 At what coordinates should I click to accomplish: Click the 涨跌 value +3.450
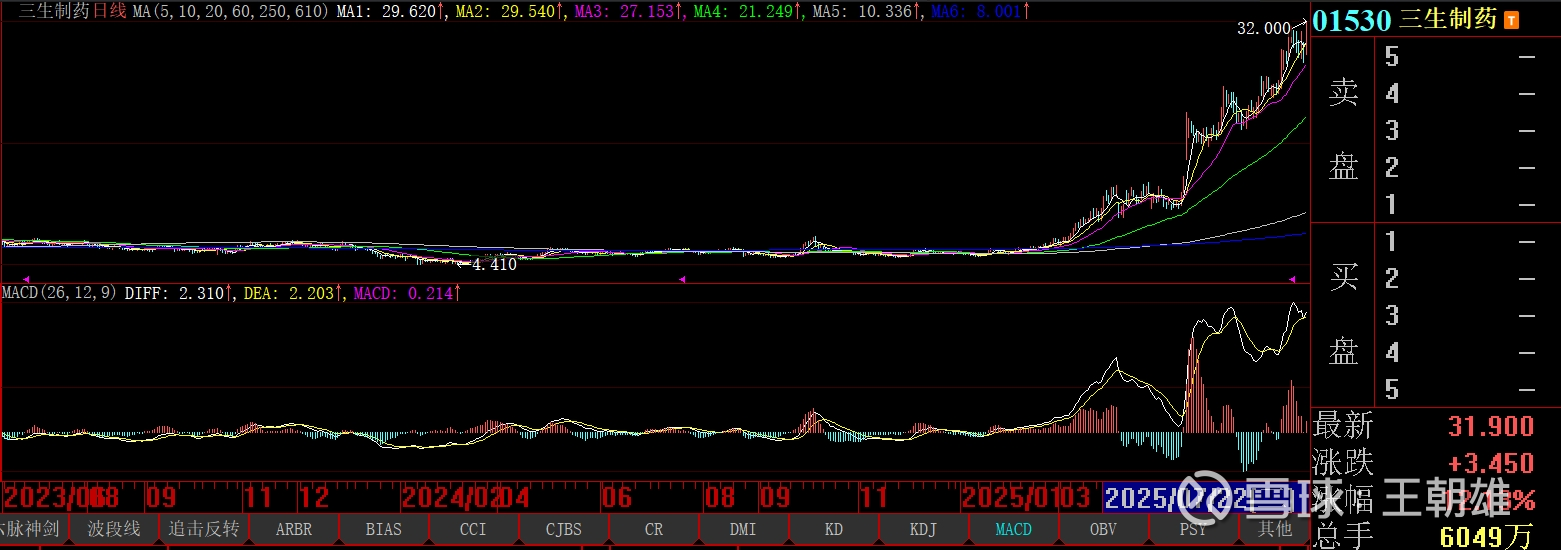pyautogui.click(x=1491, y=463)
